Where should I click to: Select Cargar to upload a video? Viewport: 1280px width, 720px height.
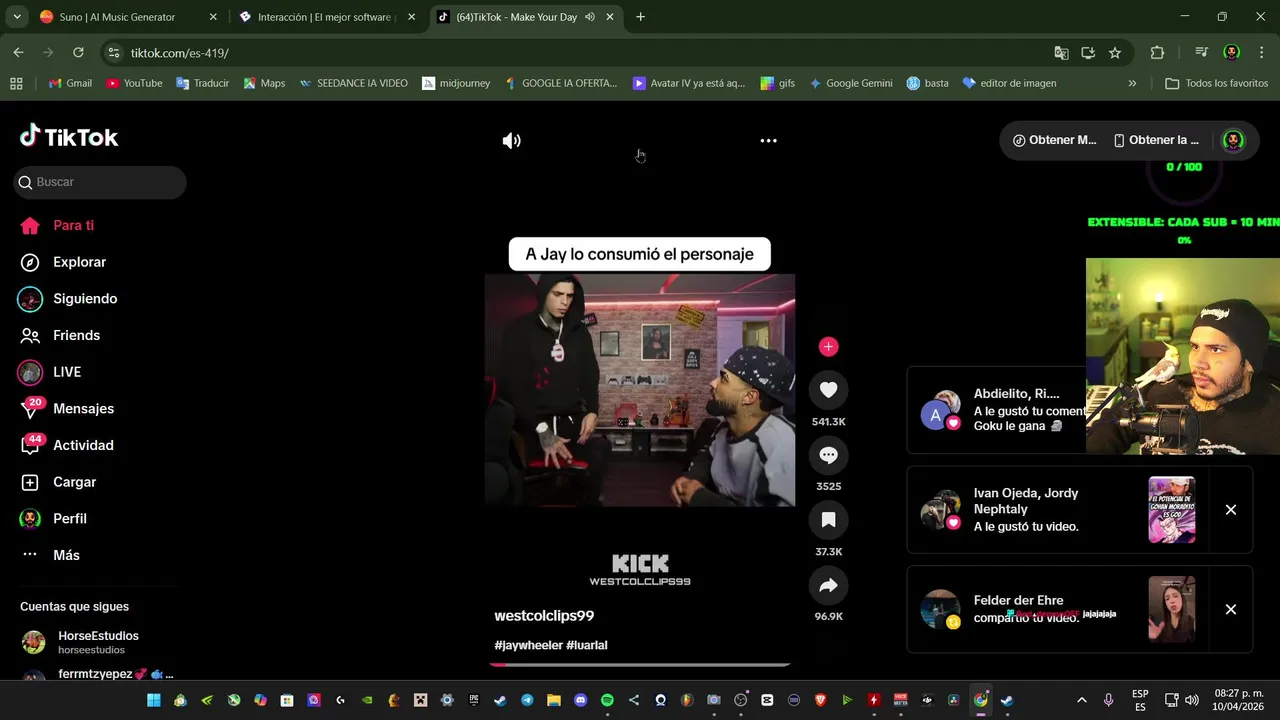pos(75,482)
